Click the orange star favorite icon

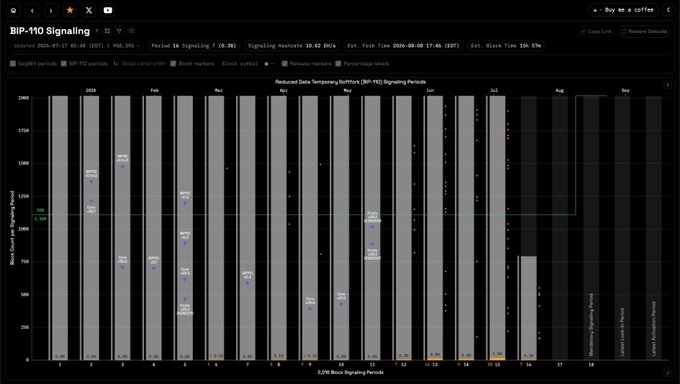tap(70, 10)
